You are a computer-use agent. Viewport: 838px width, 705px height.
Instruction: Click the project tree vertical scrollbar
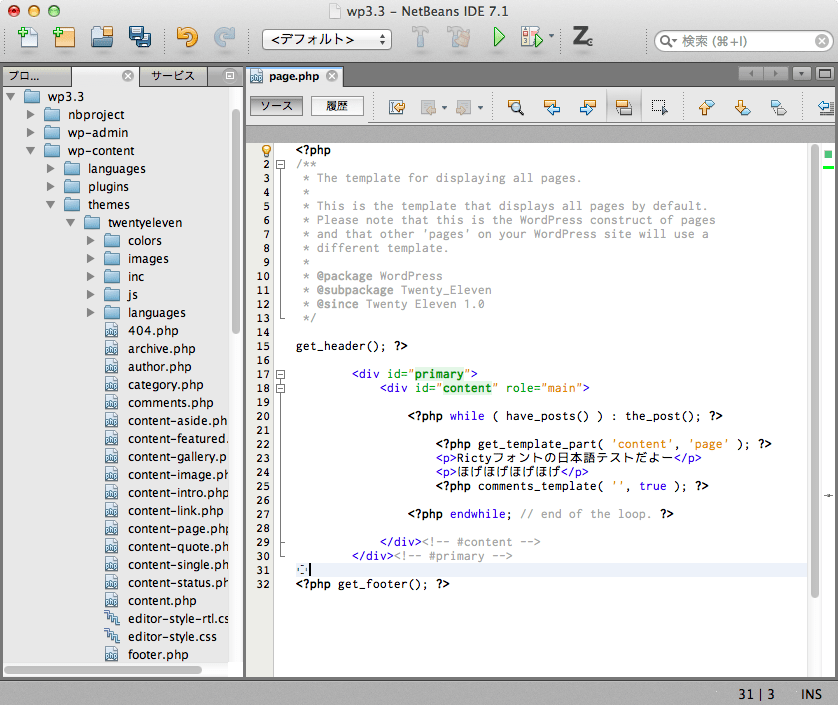click(236, 221)
